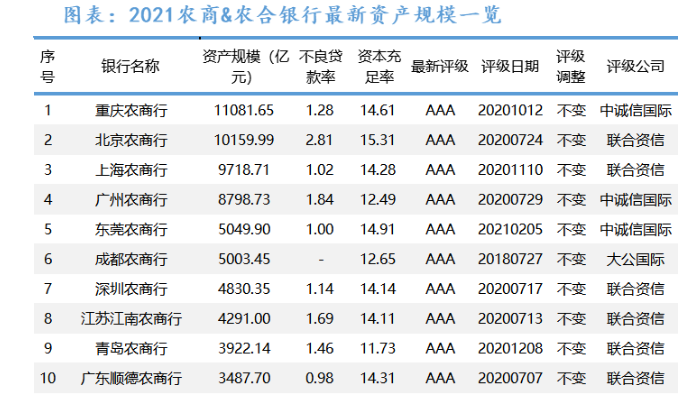The width and height of the screenshot is (698, 397).
Task: Select the 广东顺德农商行 cell
Action: [x=131, y=378]
